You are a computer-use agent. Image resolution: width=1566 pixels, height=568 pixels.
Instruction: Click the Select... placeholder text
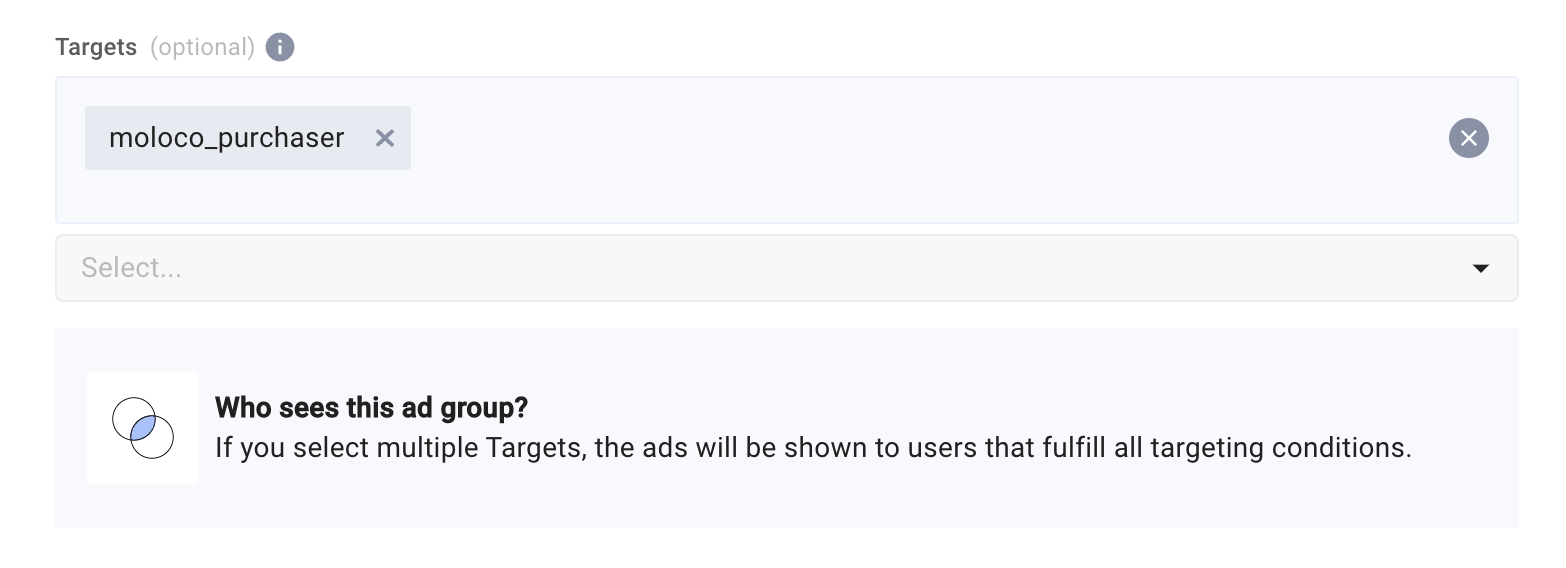pyautogui.click(x=131, y=268)
